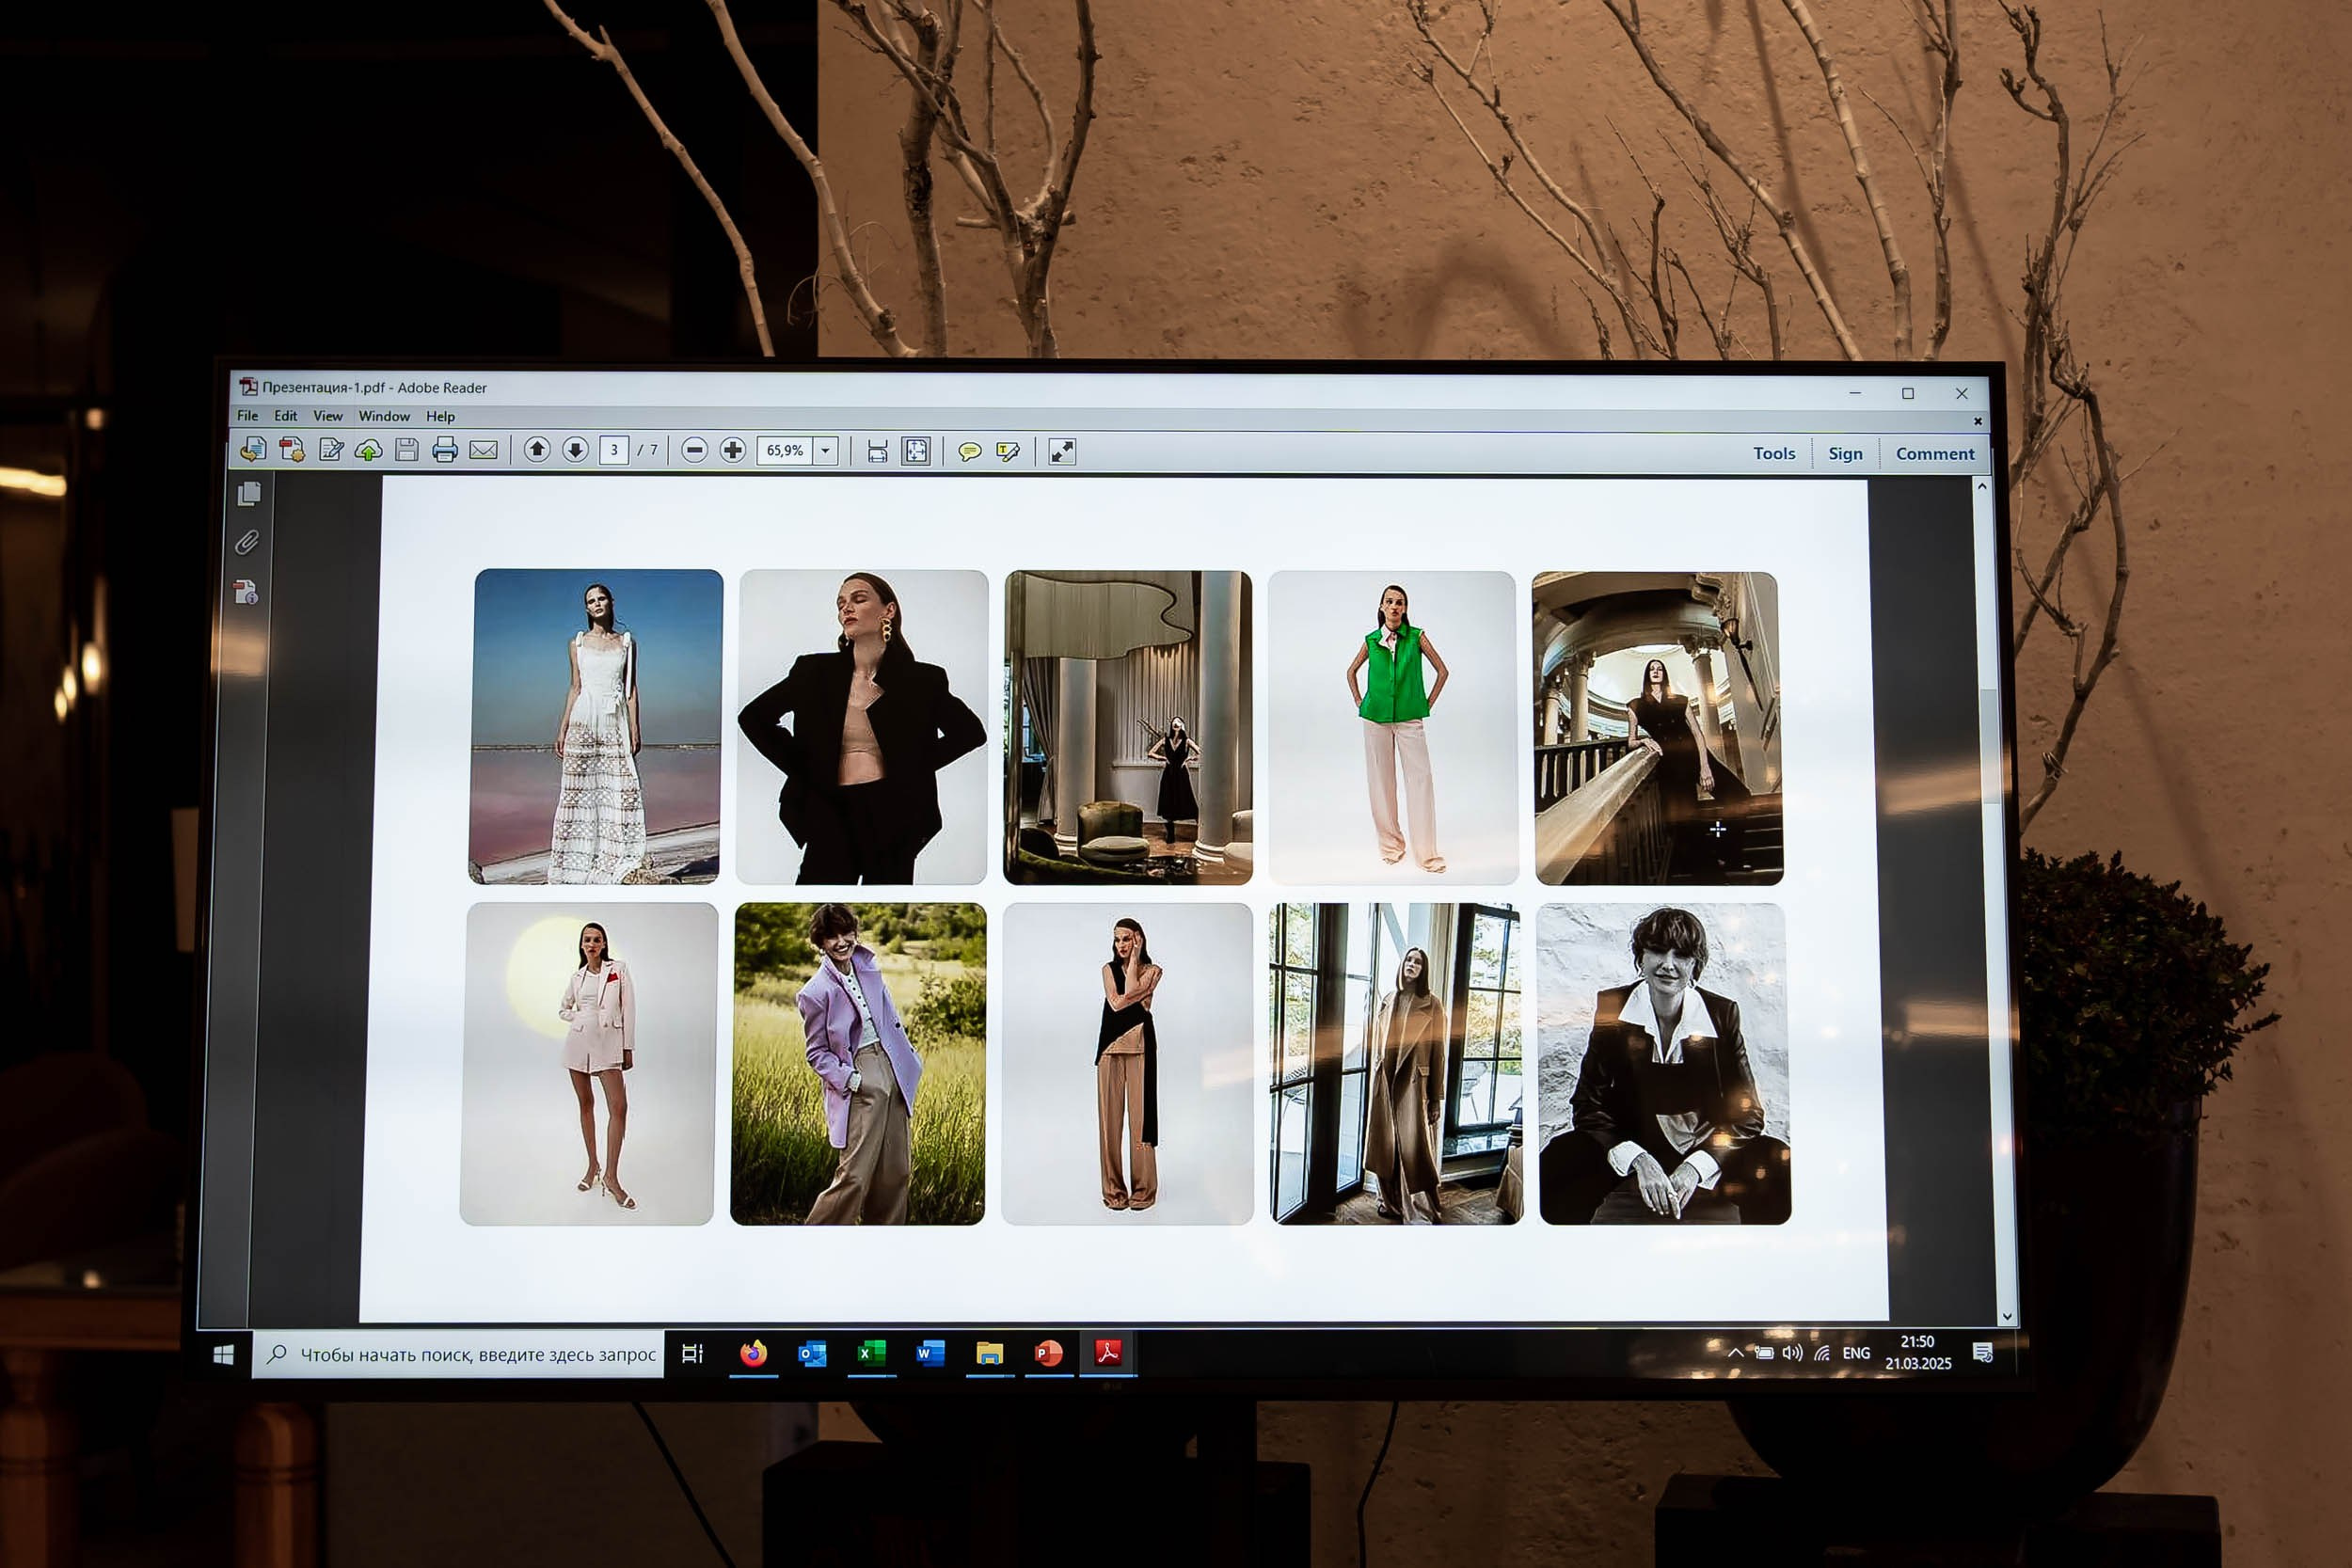Open Firefox from the taskbar
This screenshot has width=2352, height=1568.
coord(753,1354)
